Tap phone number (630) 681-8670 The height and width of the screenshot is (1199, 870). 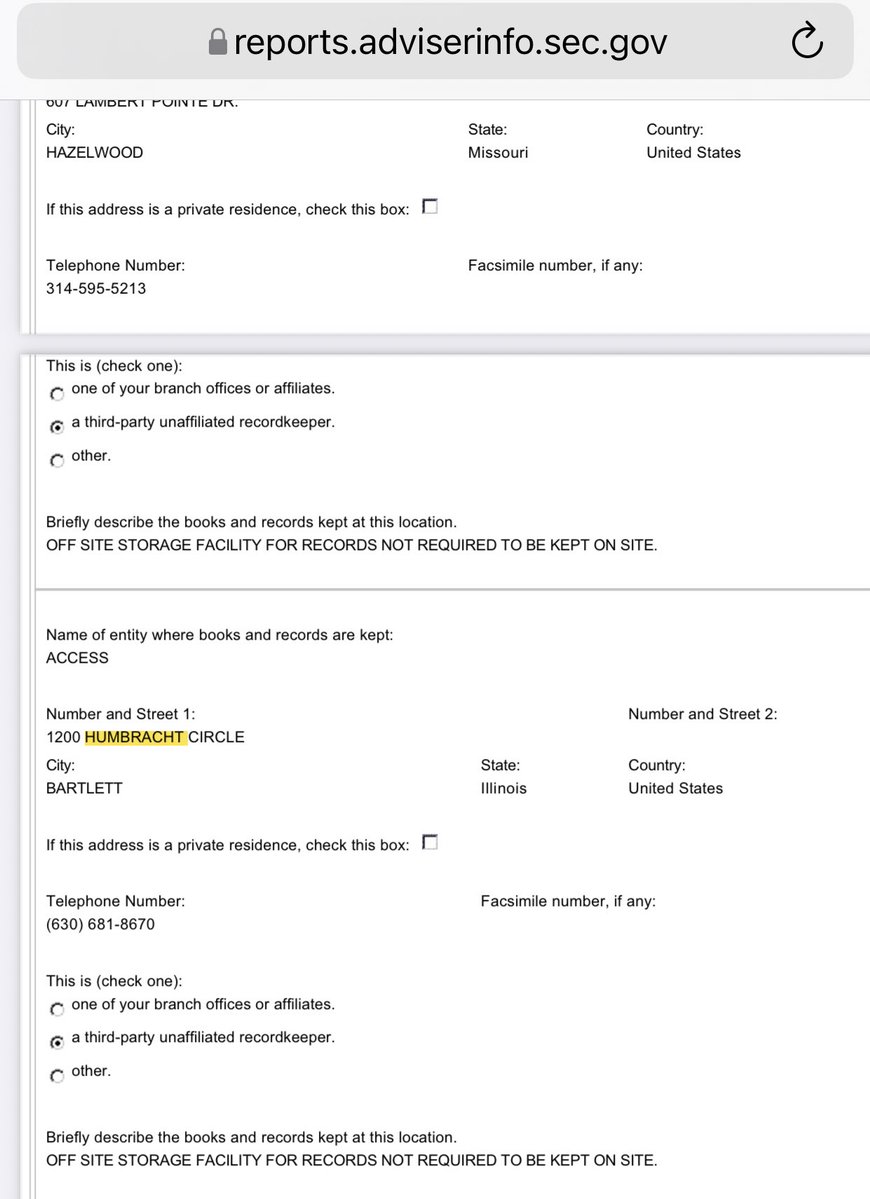point(100,924)
